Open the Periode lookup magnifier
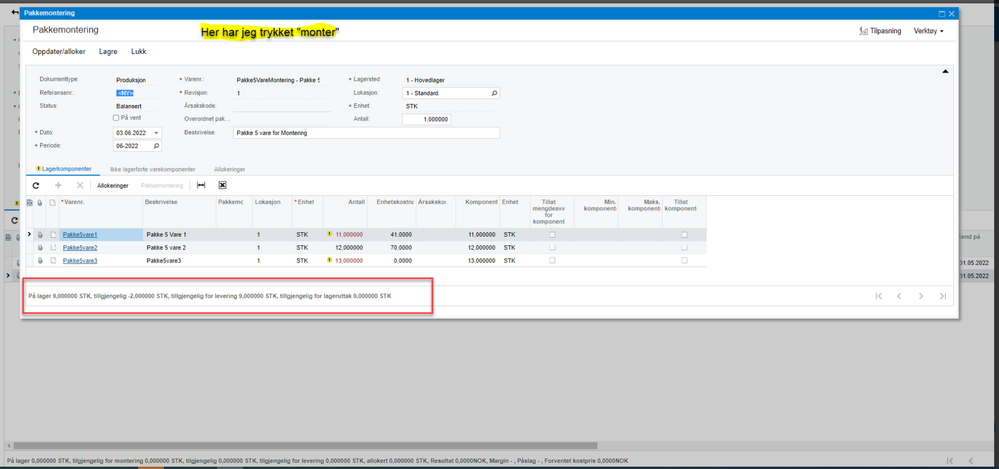The image size is (999, 469). tap(157, 146)
